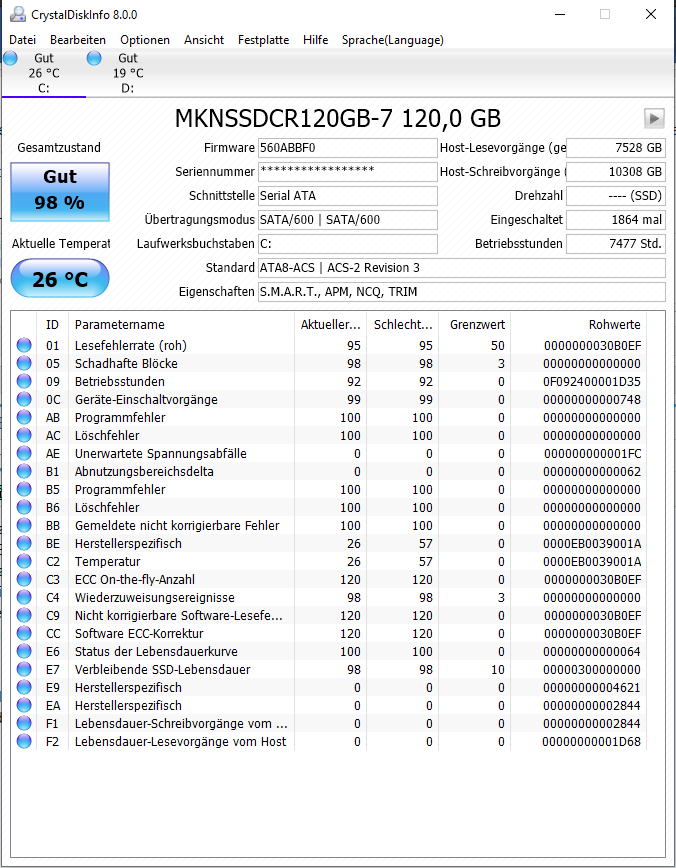676x868 pixels.
Task: Open the Optionen menu
Action: click(145, 40)
